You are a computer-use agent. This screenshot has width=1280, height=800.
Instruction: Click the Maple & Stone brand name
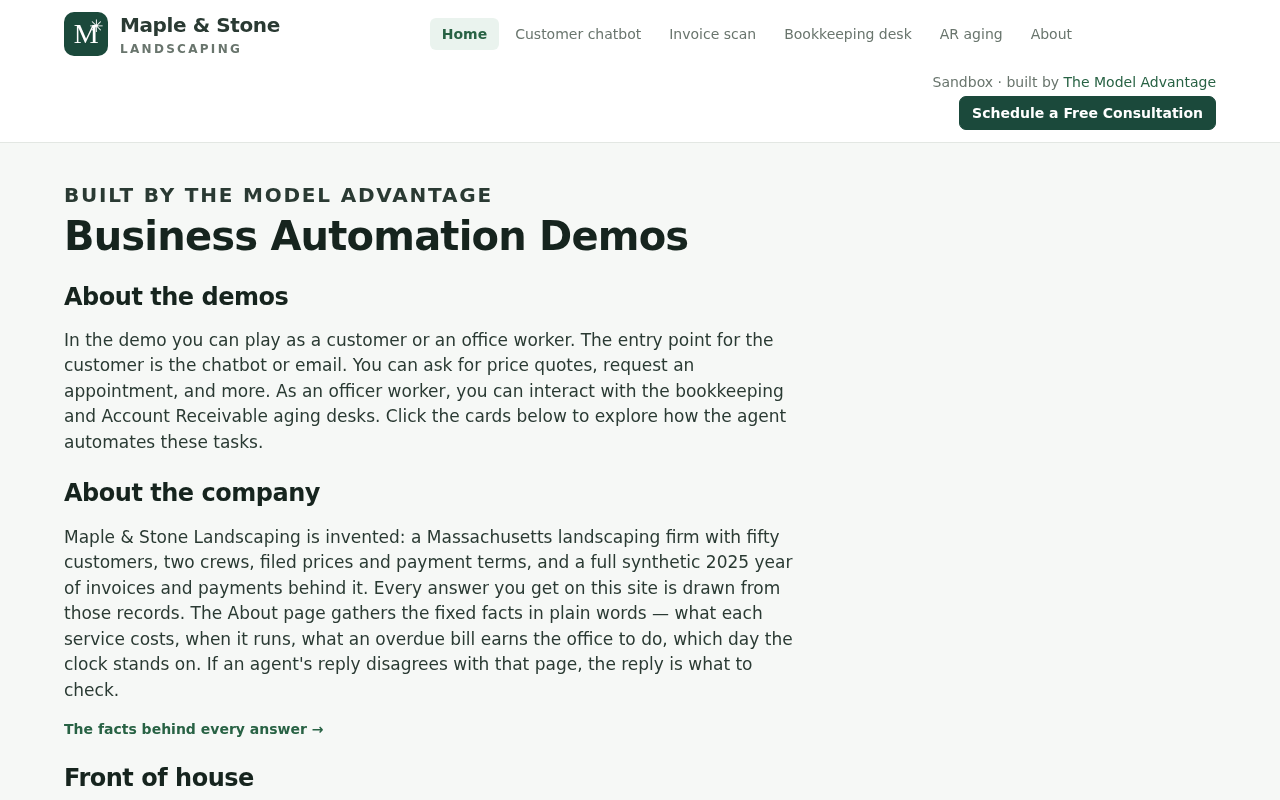(x=200, y=25)
